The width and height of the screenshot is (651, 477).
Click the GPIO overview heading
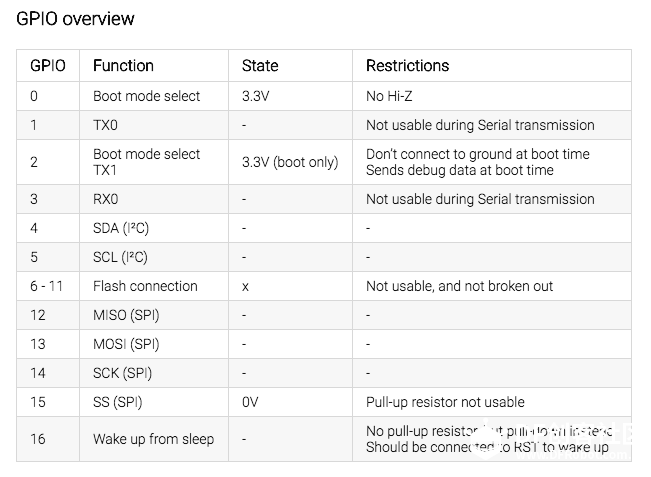75,19
